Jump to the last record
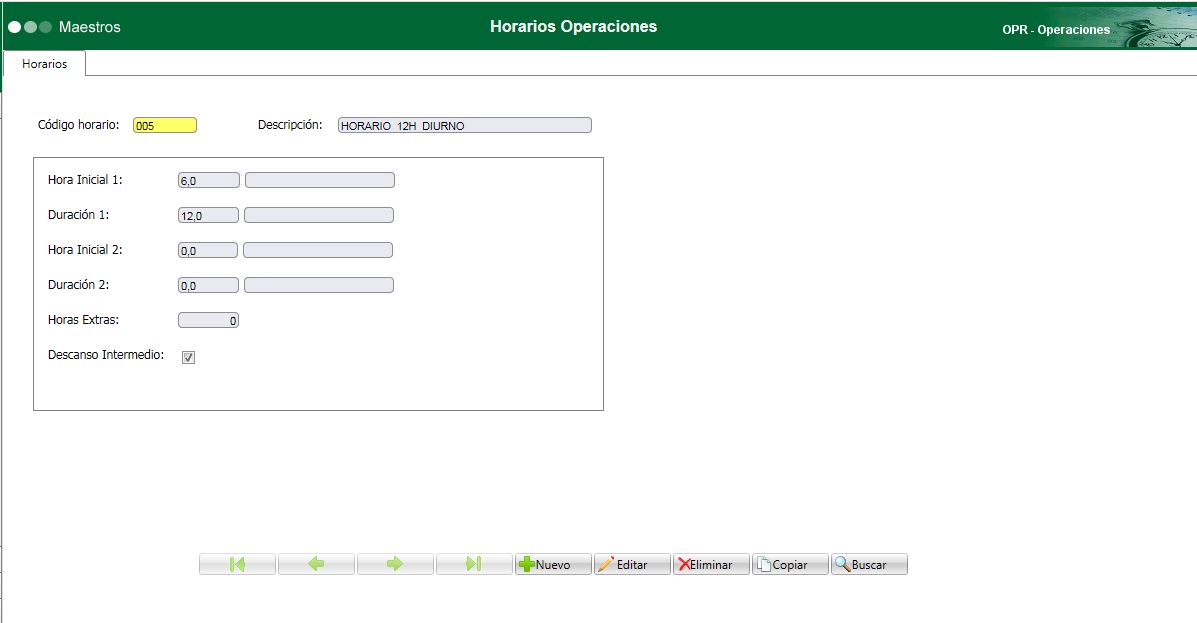Screen dimensions: 1197x623 [x=474, y=564]
